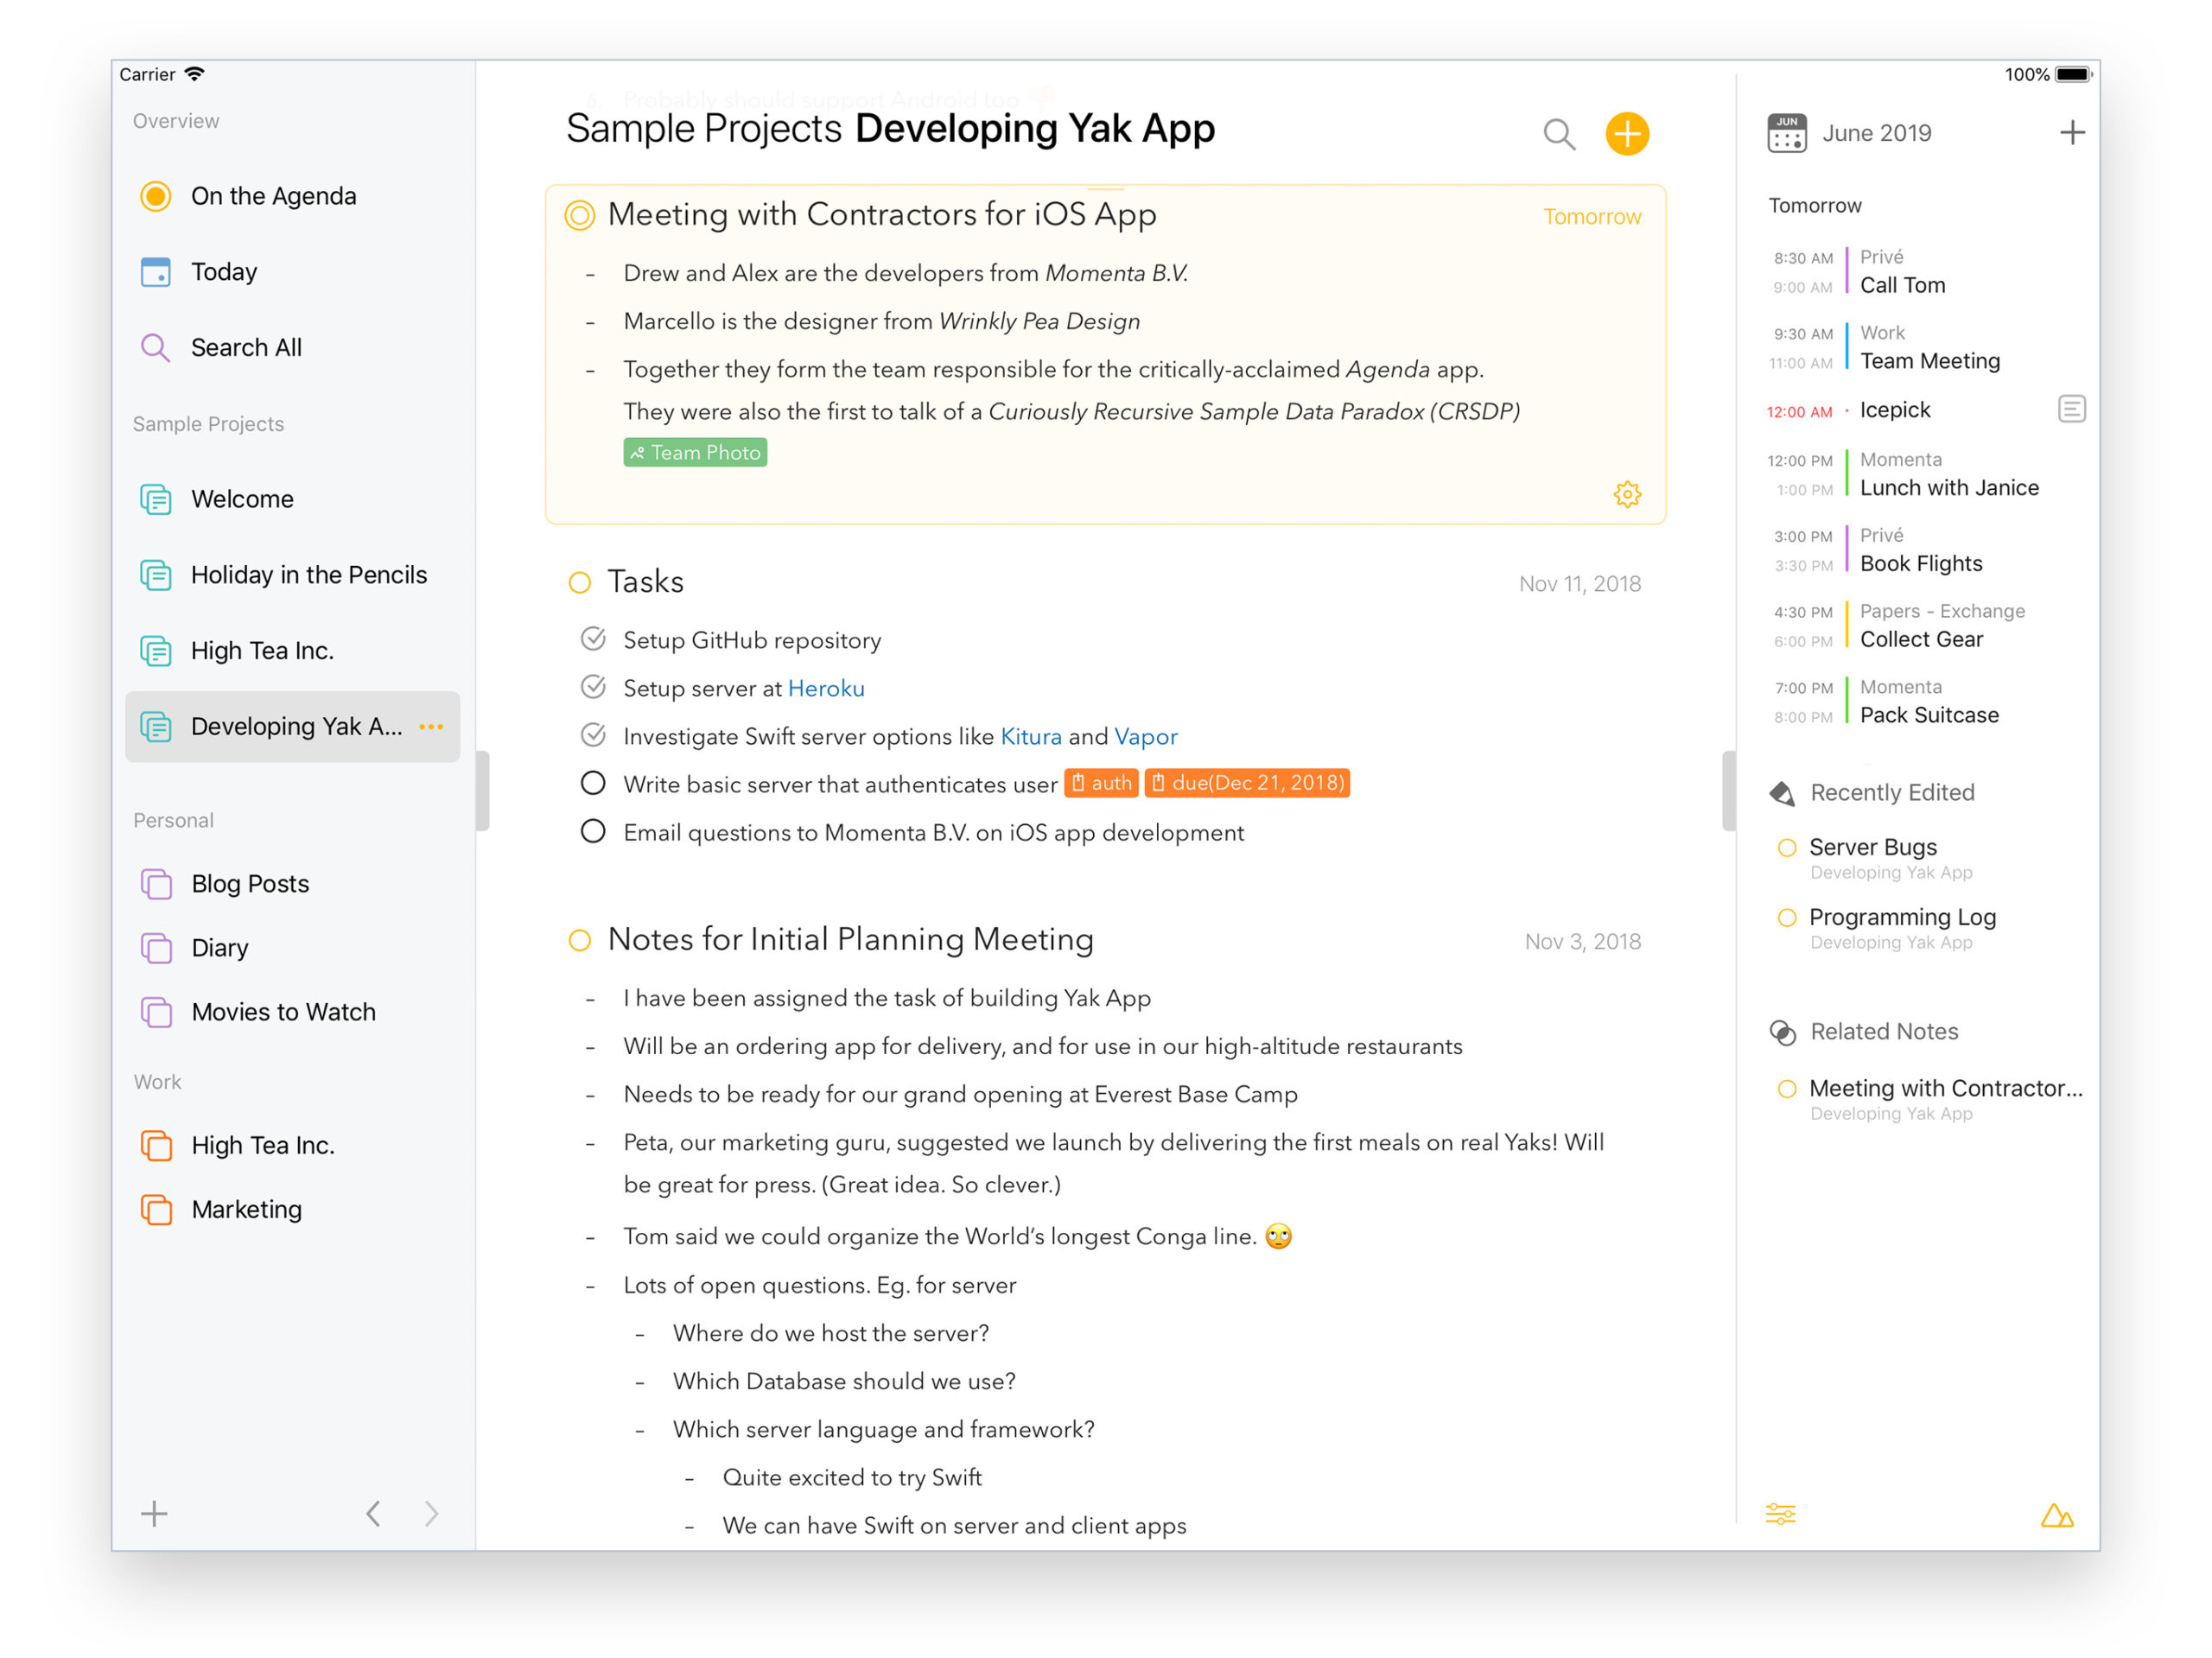Click Nov 3, 2018 note date
This screenshot has width=2212, height=1658.
click(x=1583, y=942)
